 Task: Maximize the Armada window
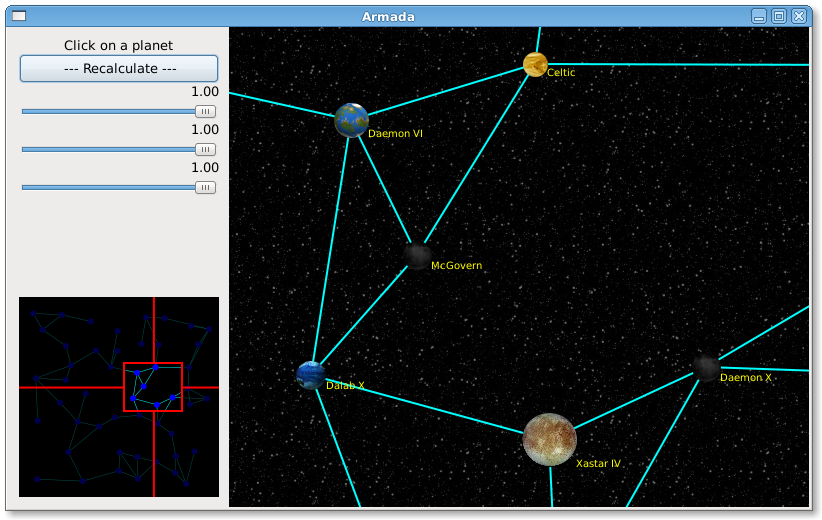778,16
